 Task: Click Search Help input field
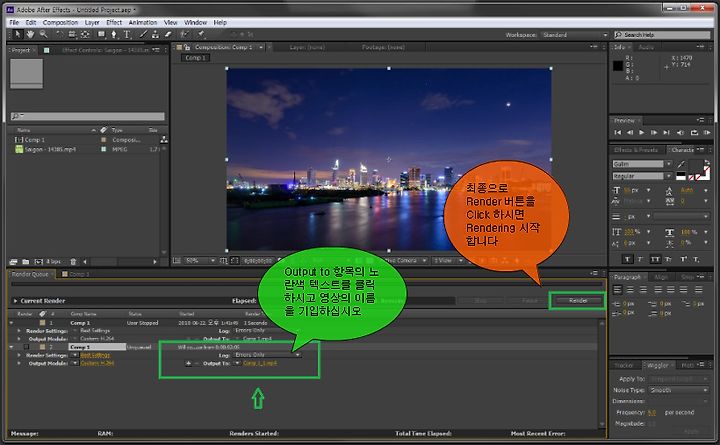click(662, 35)
